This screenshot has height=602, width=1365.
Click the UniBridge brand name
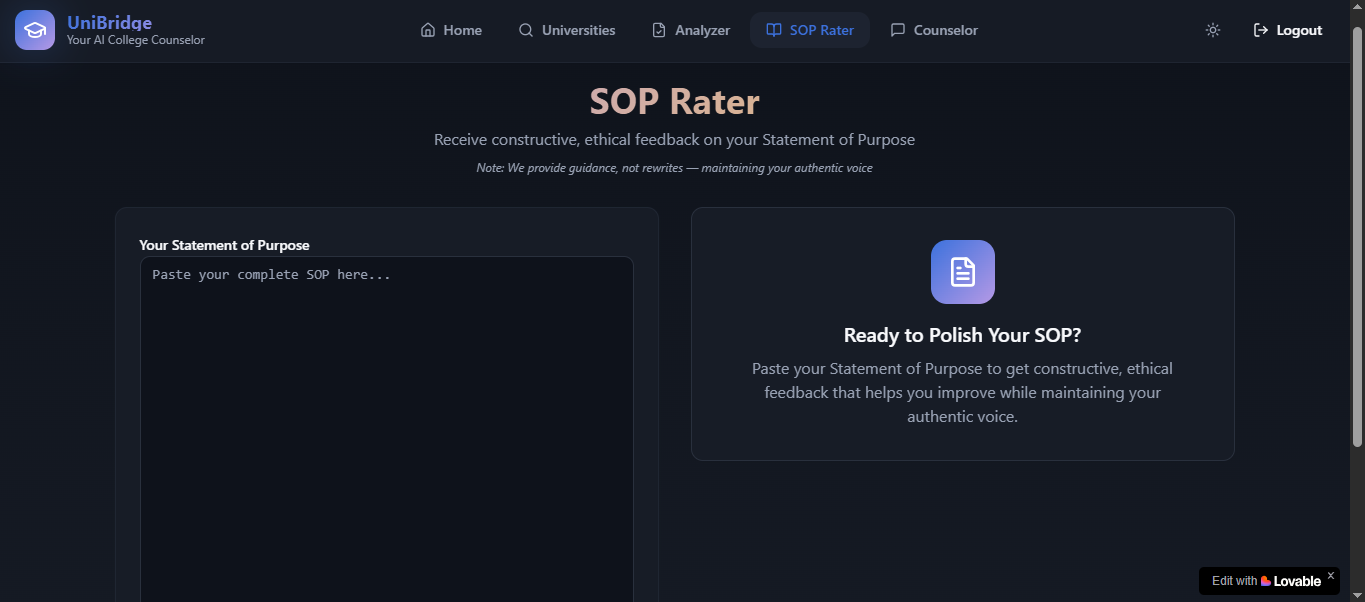tap(109, 22)
